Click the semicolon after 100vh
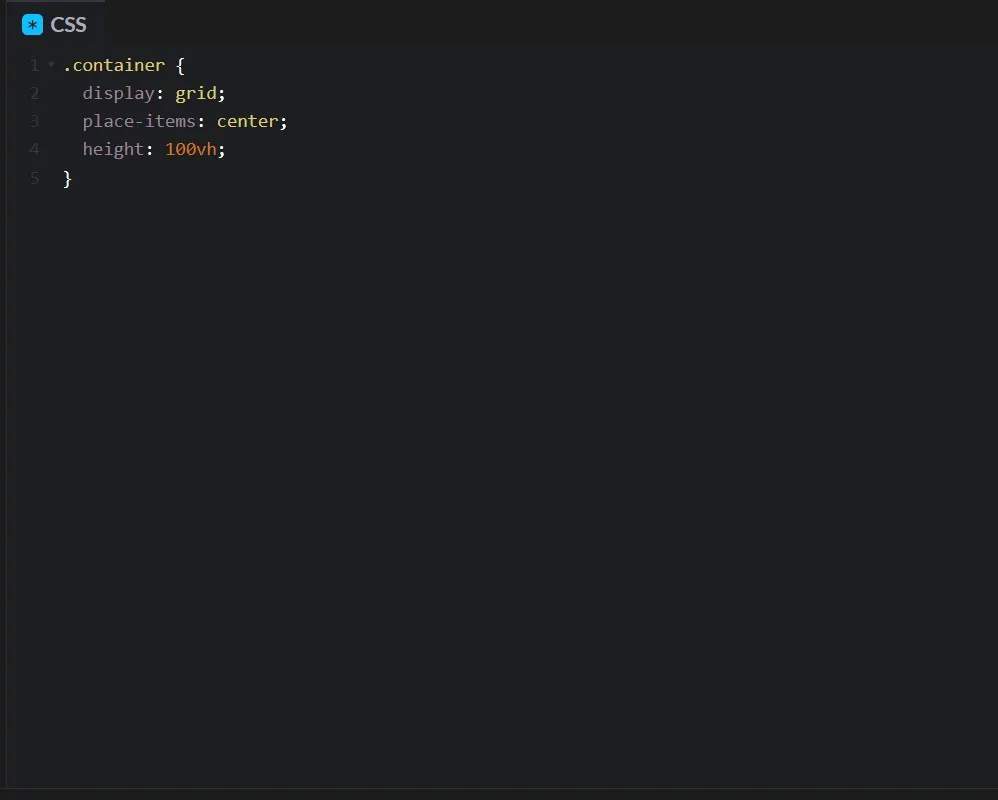Screen dimensions: 998x800 pyautogui.click(x=221, y=151)
